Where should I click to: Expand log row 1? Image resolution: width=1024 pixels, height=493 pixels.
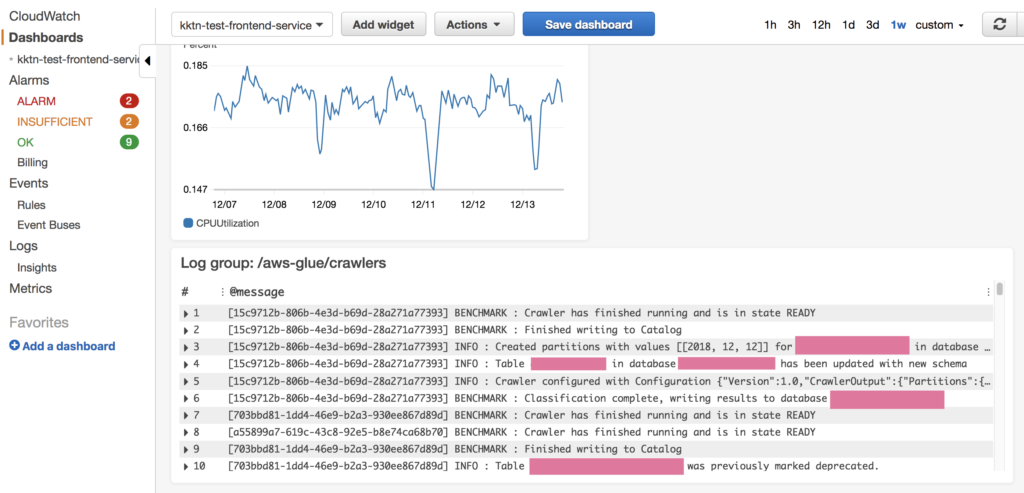pyautogui.click(x=187, y=313)
